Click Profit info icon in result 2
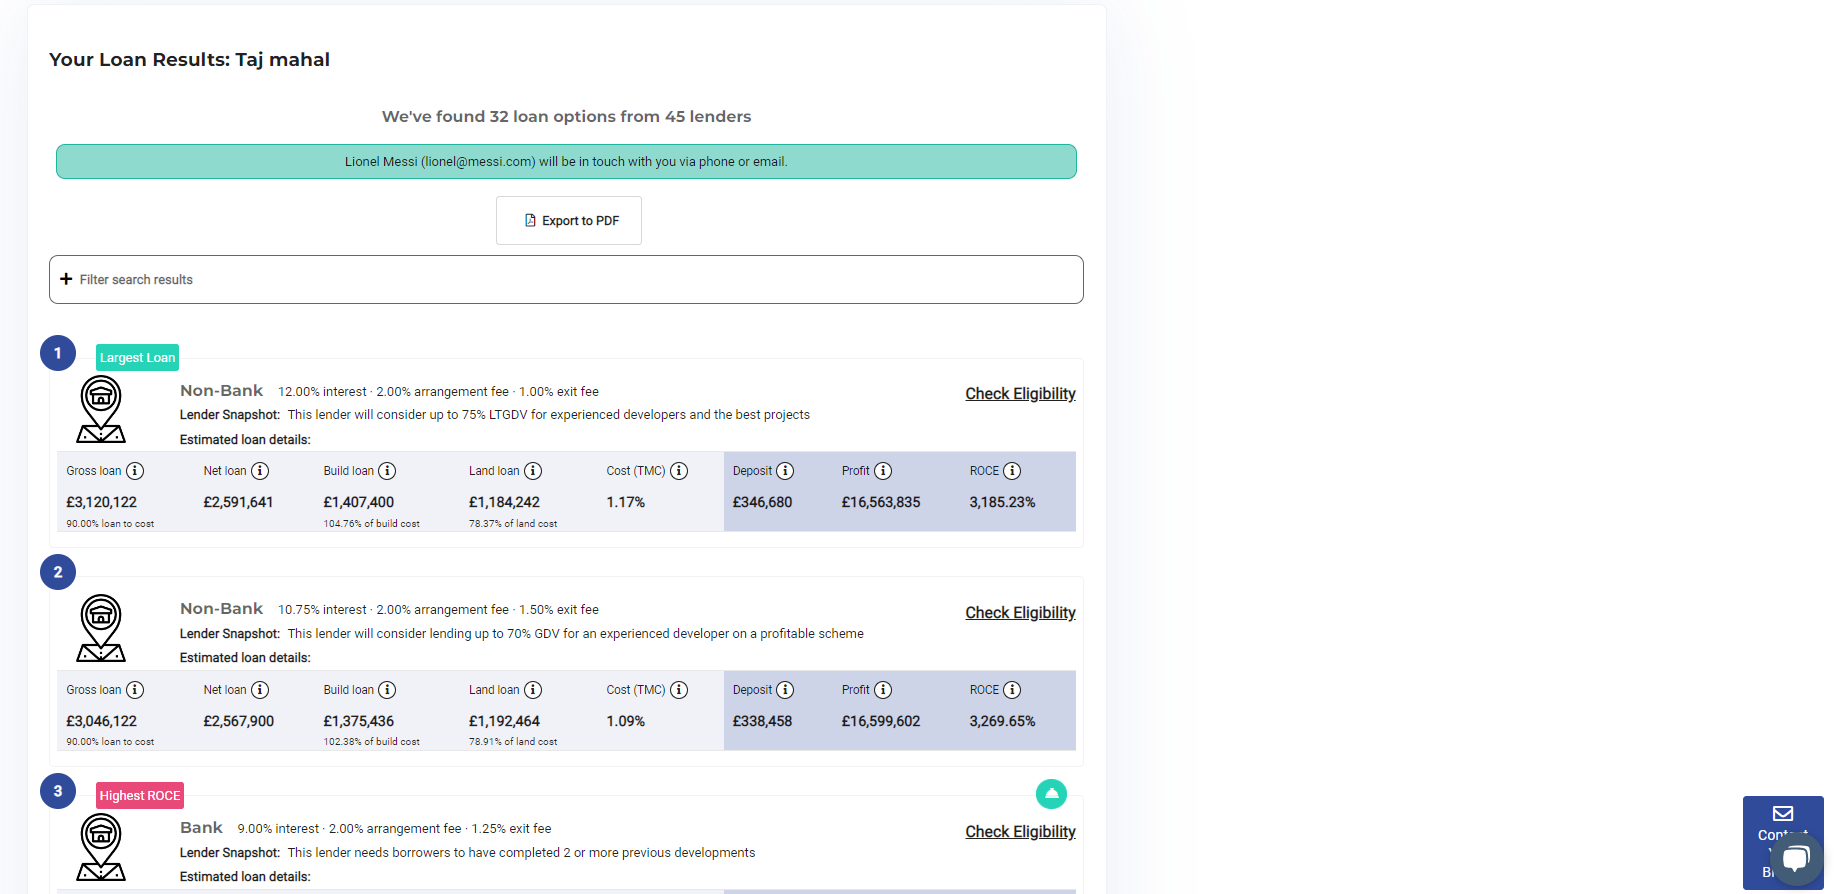The width and height of the screenshot is (1834, 894). point(883,690)
